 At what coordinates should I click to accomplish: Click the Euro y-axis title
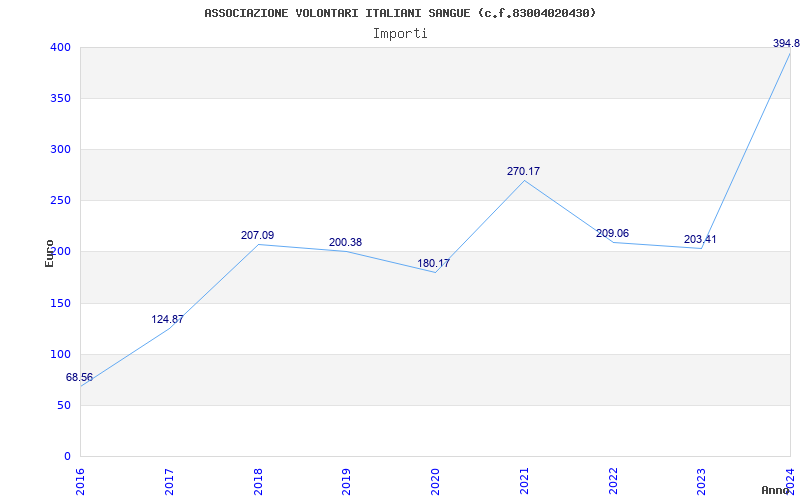[x=49, y=254]
